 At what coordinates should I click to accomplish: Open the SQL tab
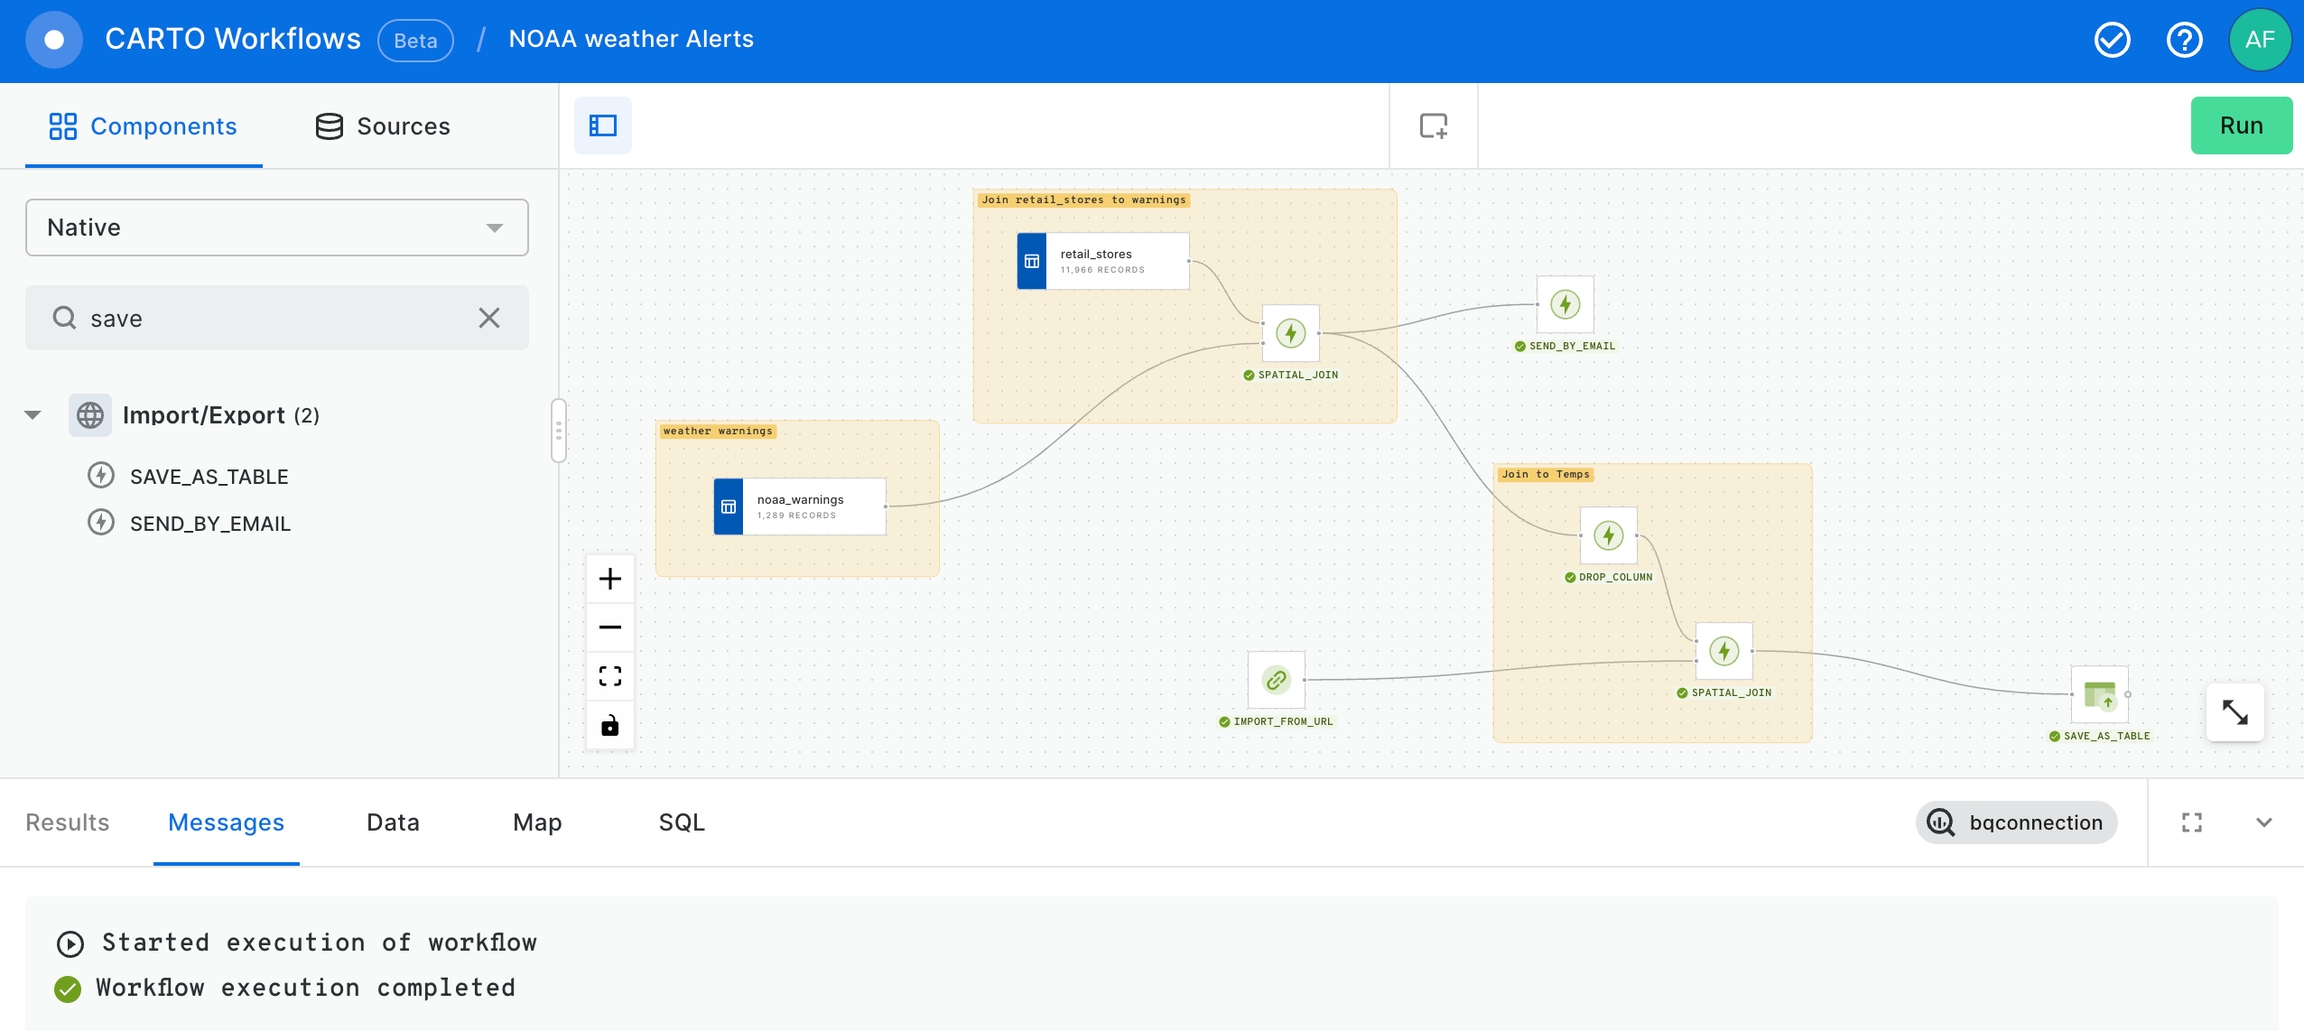tap(682, 822)
